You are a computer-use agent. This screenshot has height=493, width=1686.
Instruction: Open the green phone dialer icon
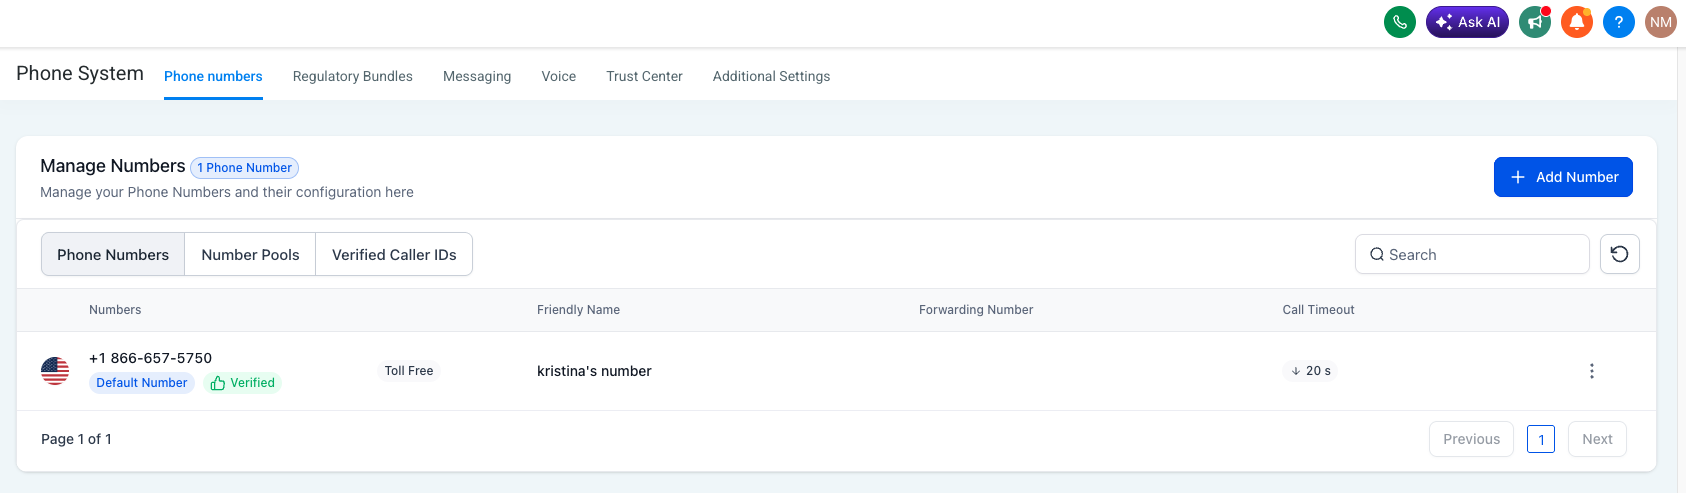pyautogui.click(x=1400, y=22)
